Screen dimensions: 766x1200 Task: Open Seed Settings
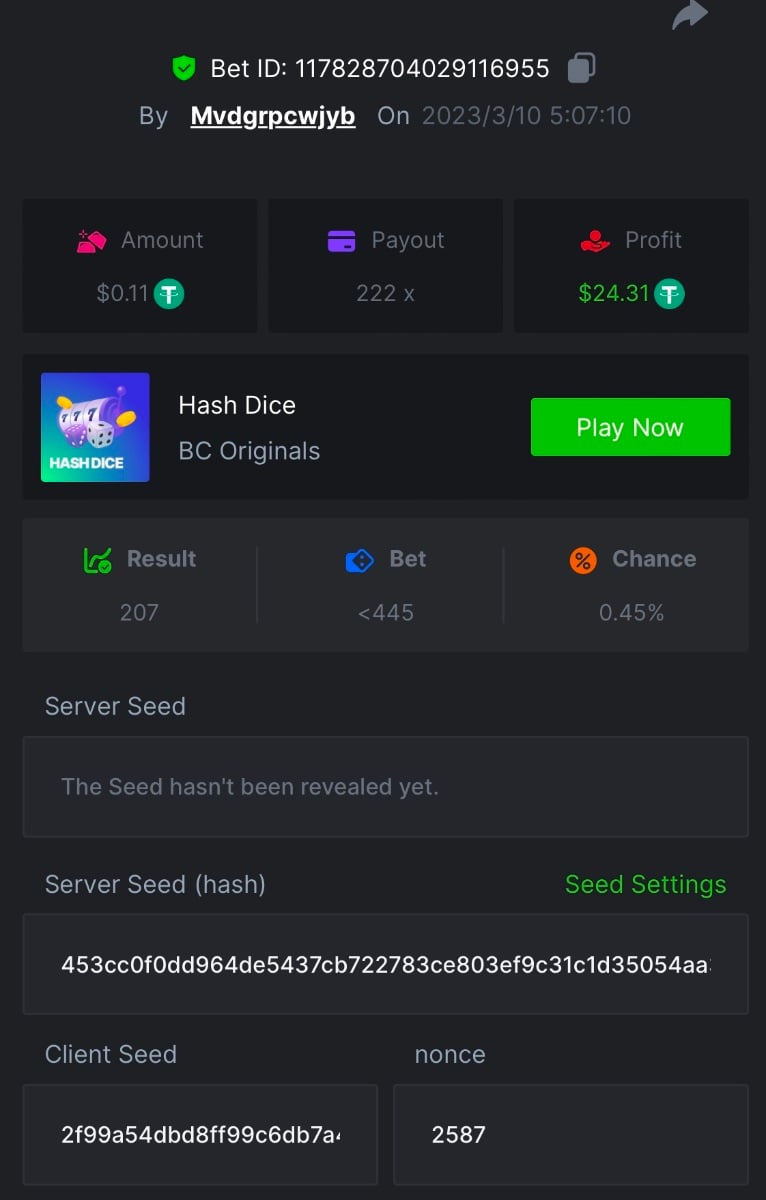pyautogui.click(x=645, y=884)
